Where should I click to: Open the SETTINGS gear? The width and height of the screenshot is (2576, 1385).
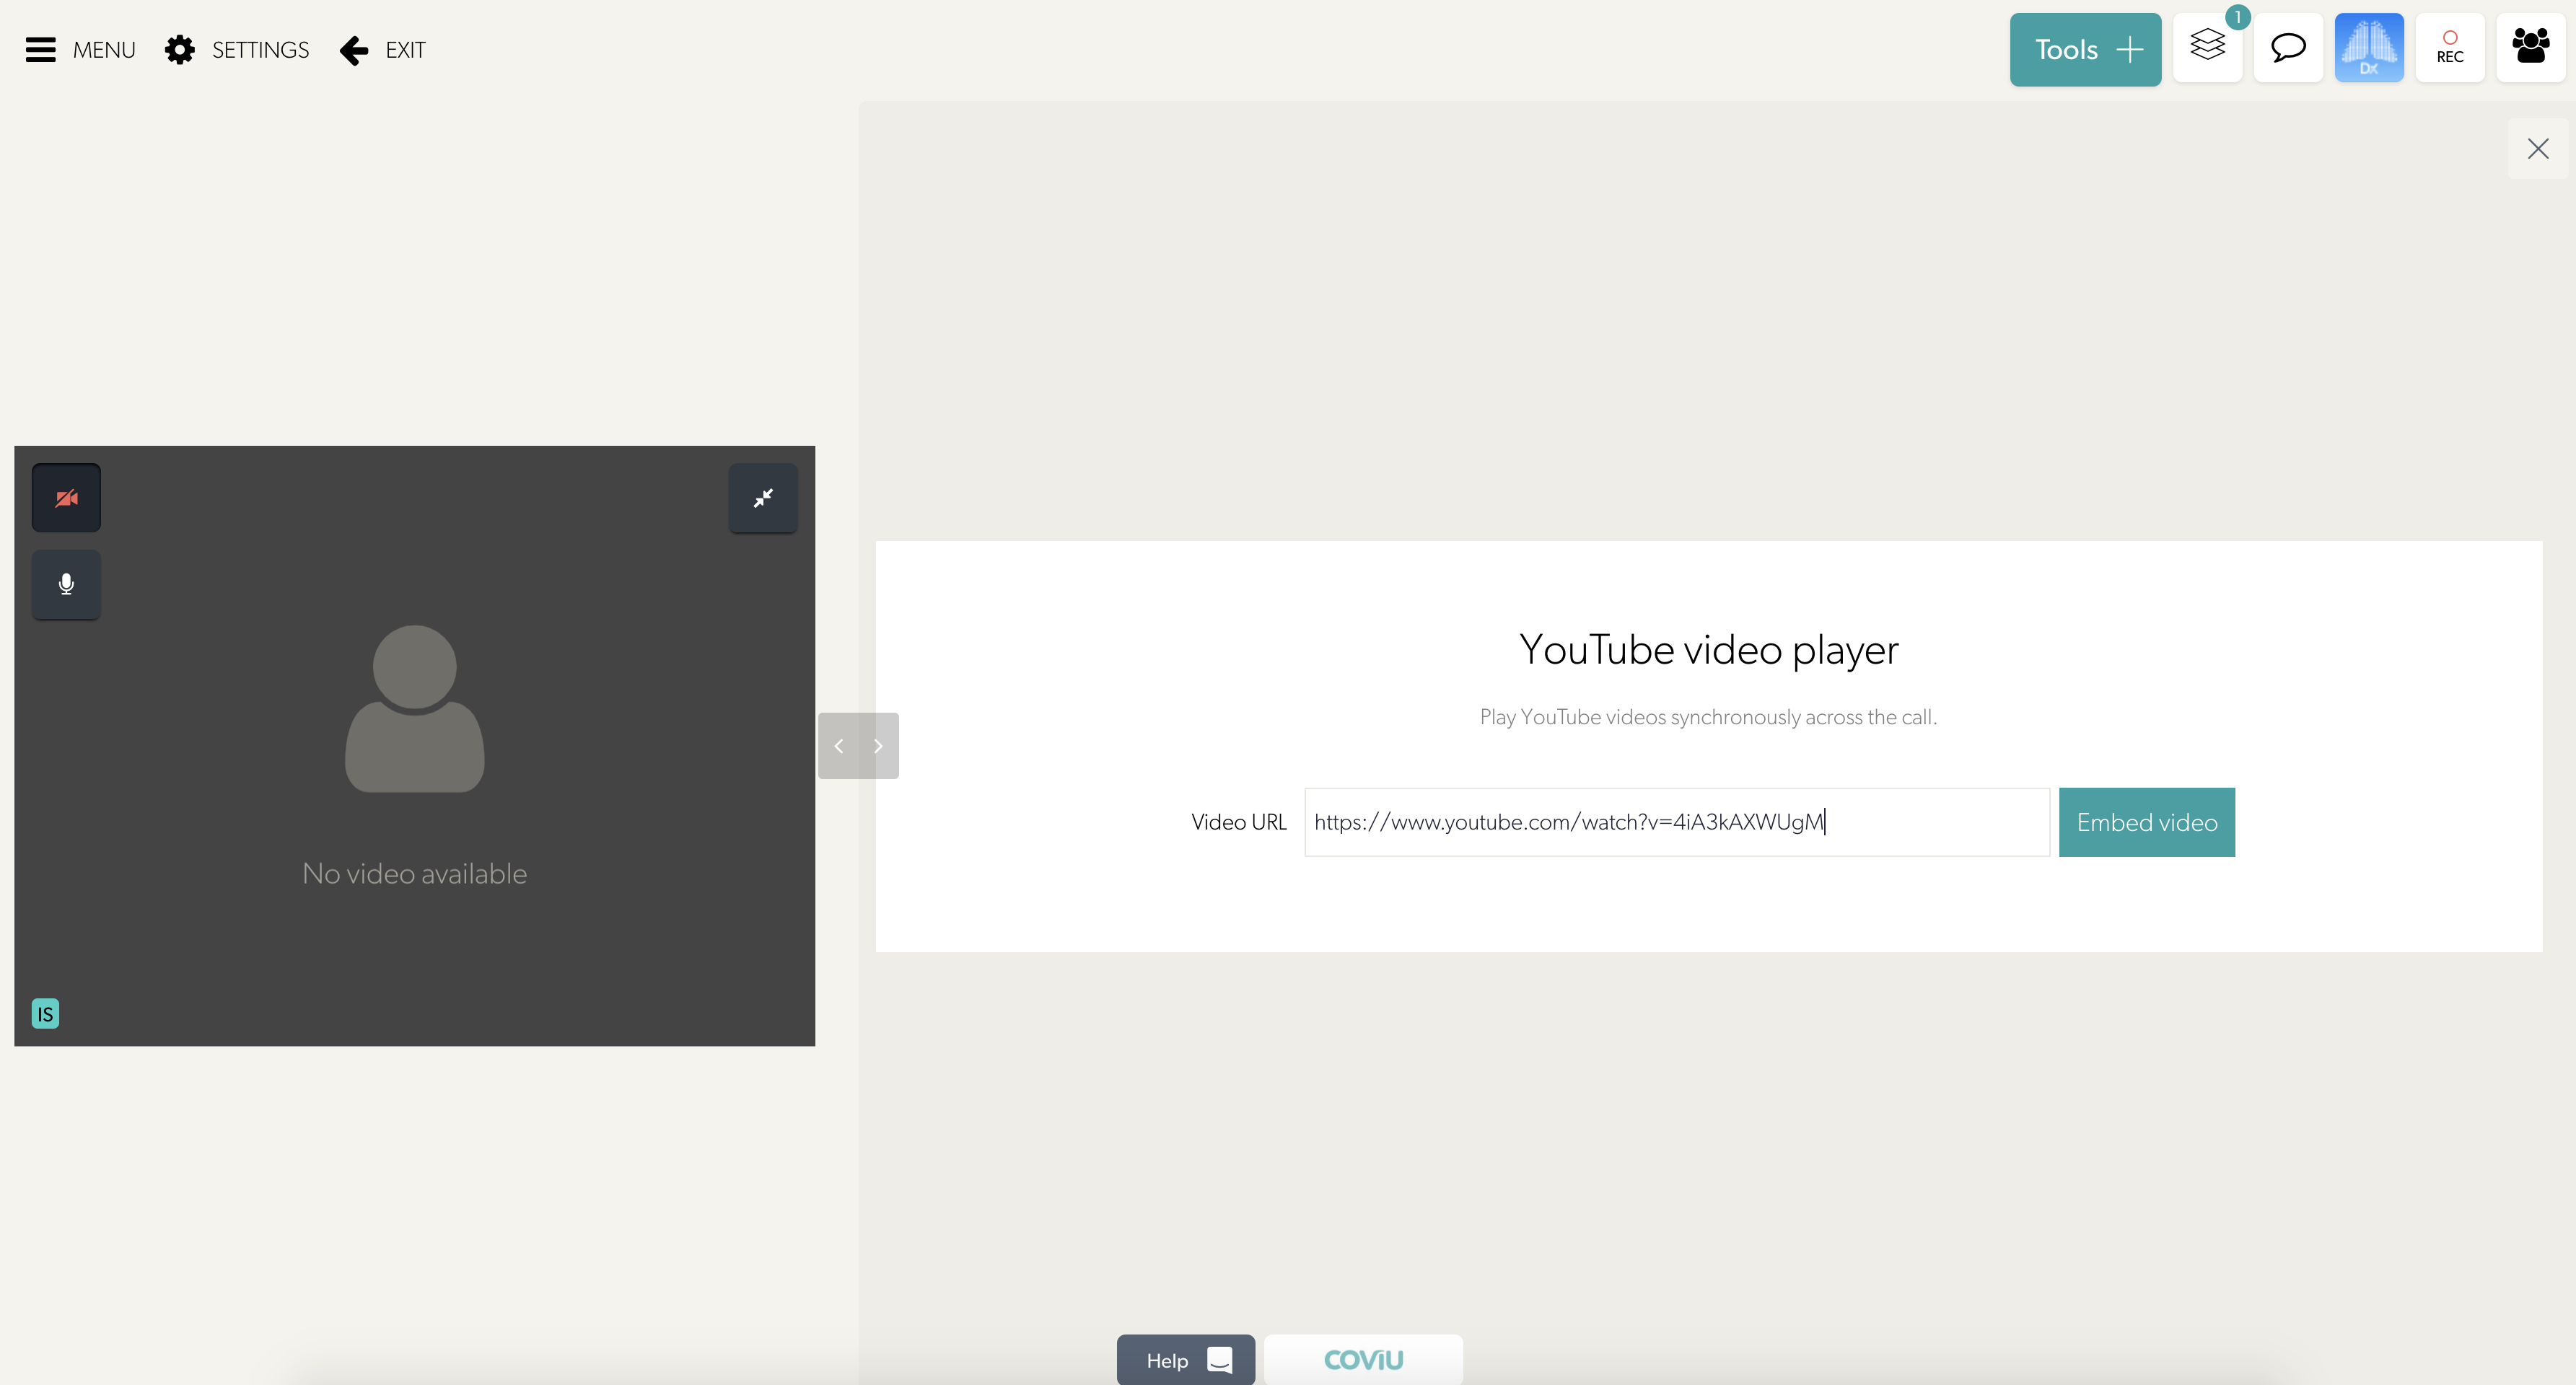point(237,50)
